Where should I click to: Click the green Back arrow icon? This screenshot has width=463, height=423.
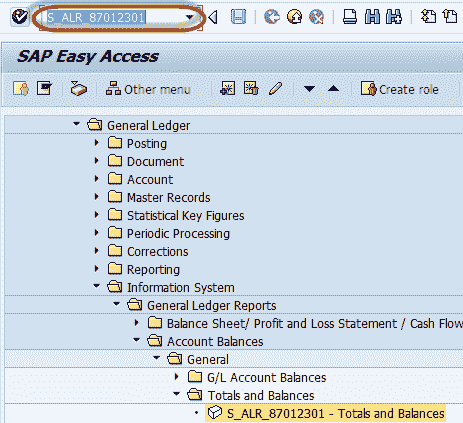tap(272, 16)
